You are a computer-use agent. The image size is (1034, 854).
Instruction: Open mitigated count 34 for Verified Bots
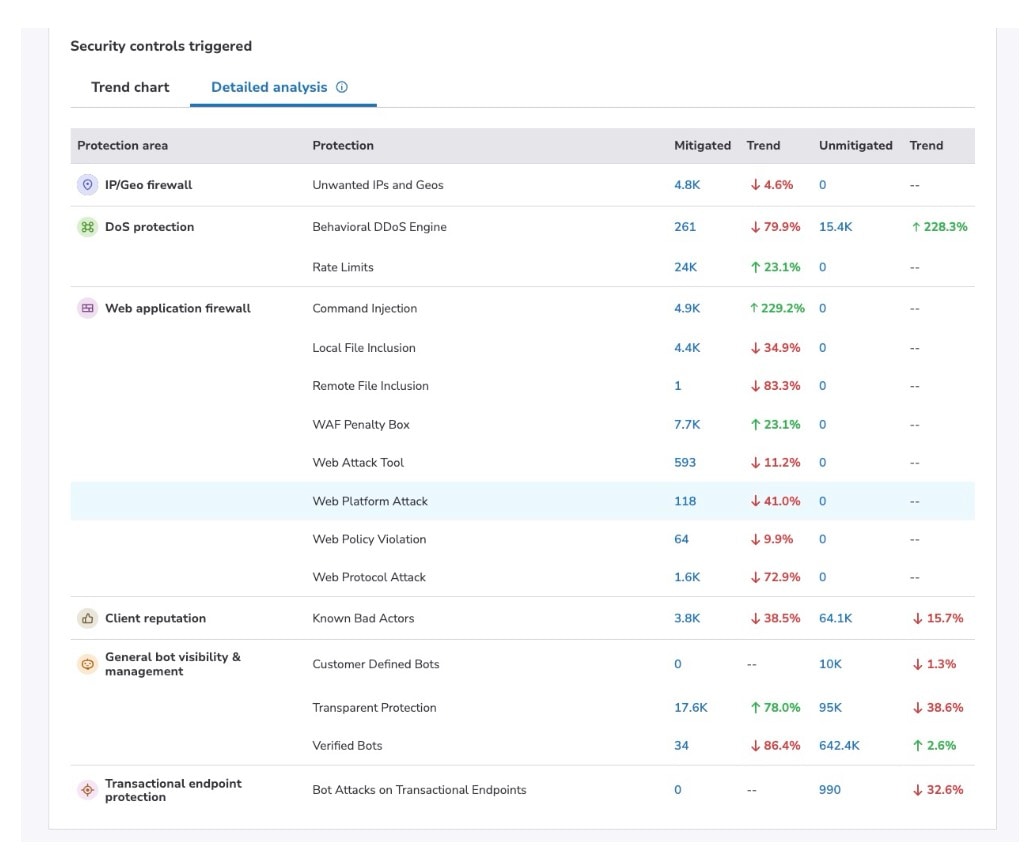681,746
